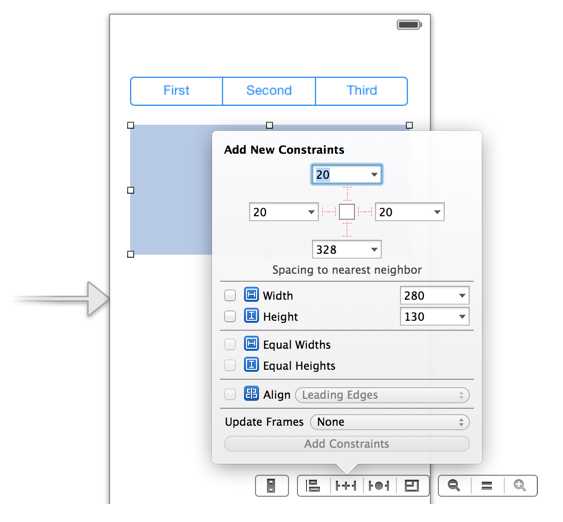Select the Third segment
Image resolution: width=563 pixels, height=522 pixels.
click(x=362, y=91)
